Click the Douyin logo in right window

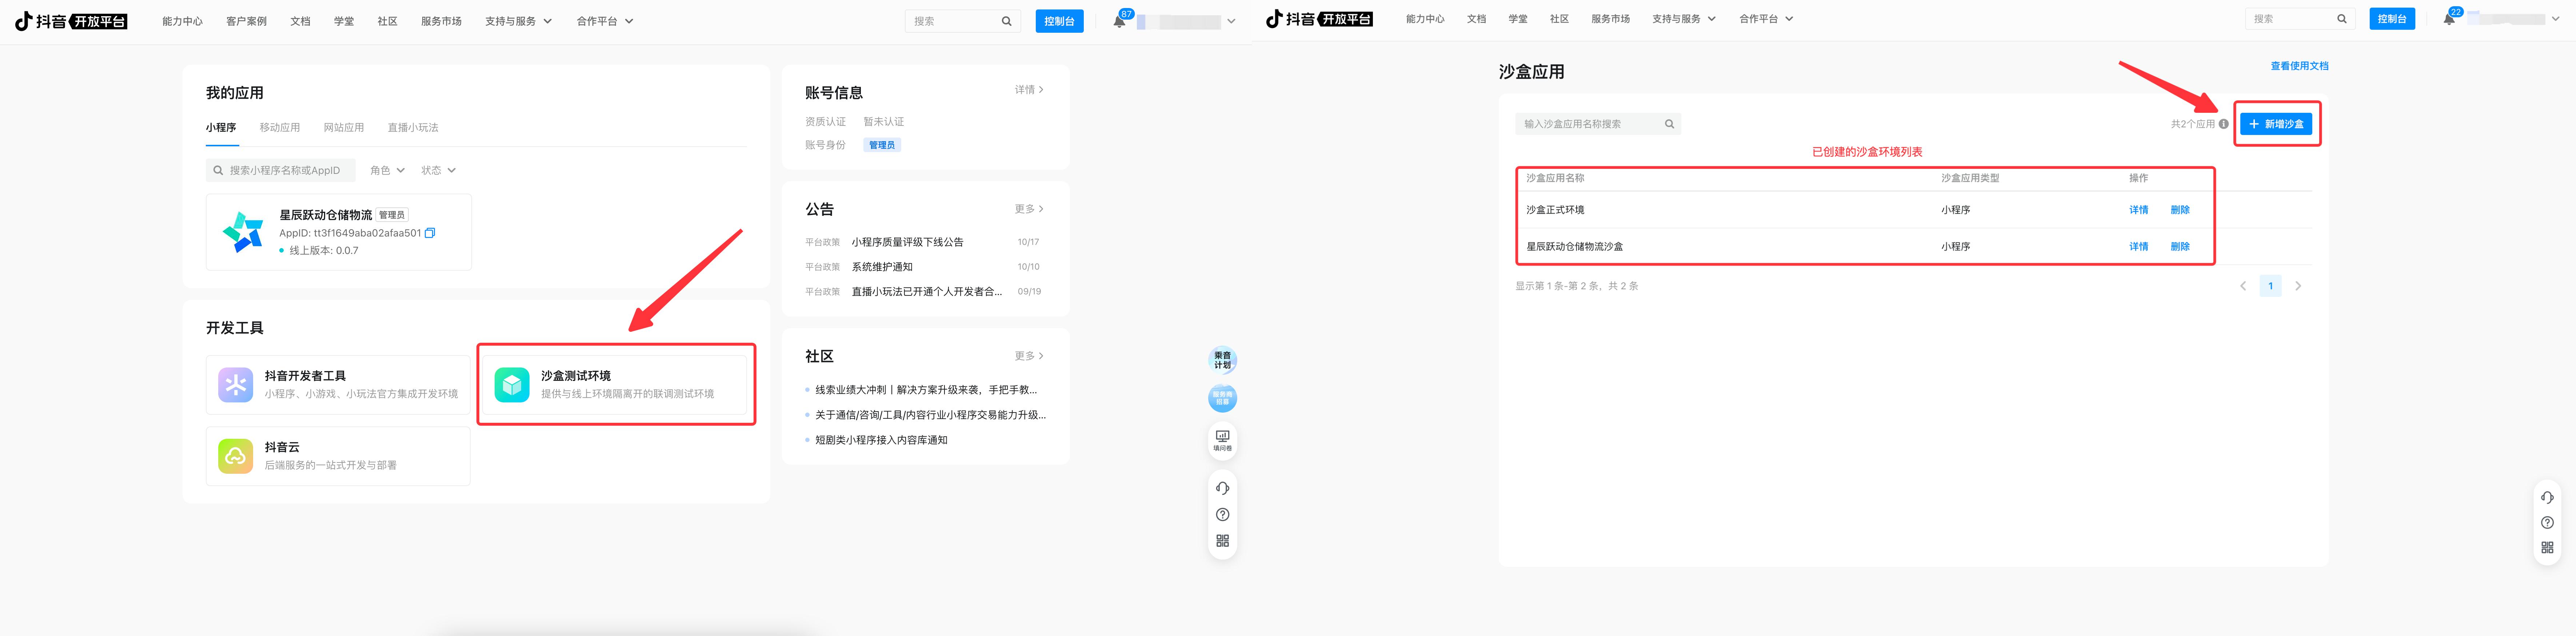1319,19
